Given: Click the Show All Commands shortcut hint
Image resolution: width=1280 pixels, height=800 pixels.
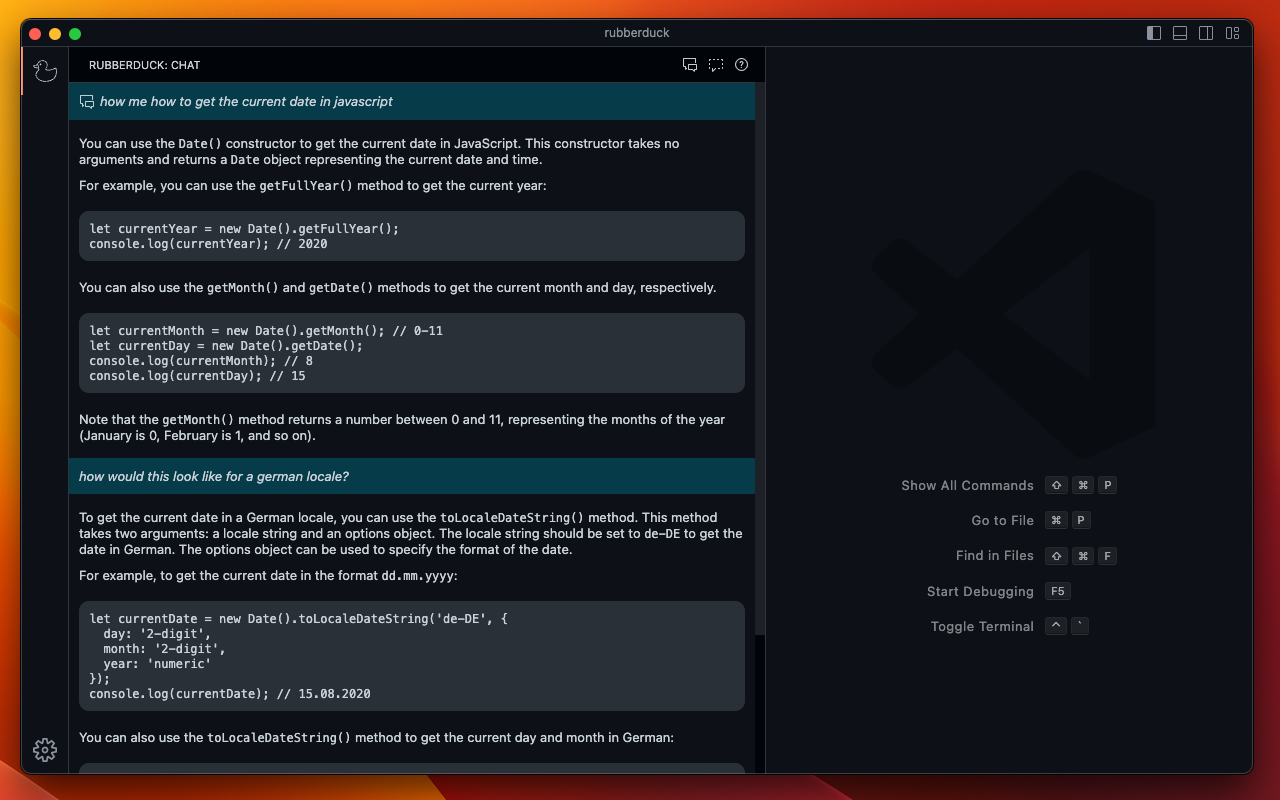Looking at the screenshot, I should pyautogui.click(x=967, y=486).
